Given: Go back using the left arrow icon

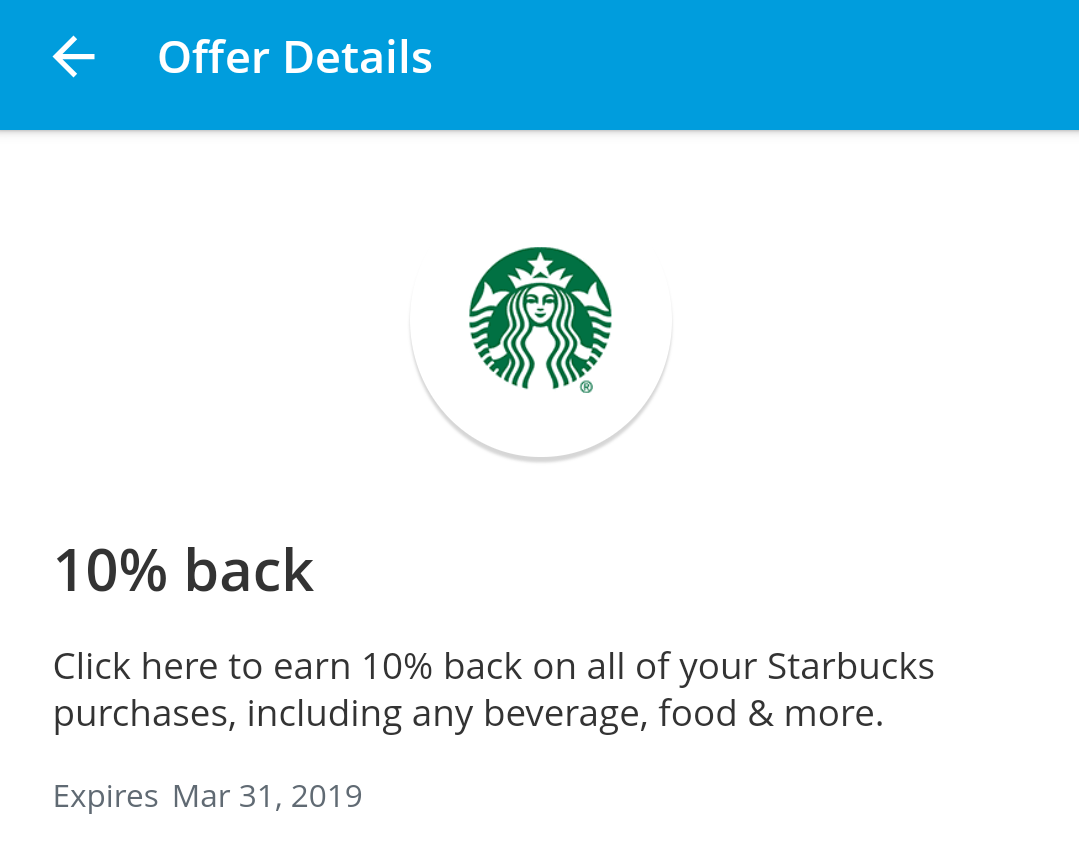Looking at the screenshot, I should tap(74, 56).
